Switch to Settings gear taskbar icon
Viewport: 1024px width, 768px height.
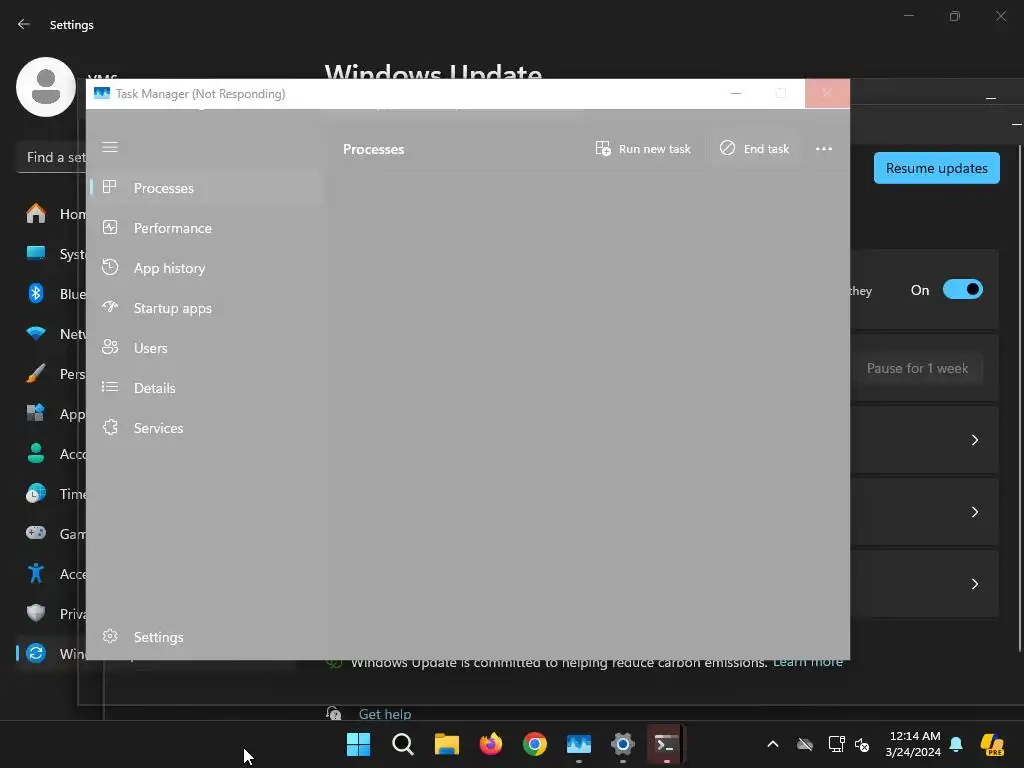click(623, 744)
